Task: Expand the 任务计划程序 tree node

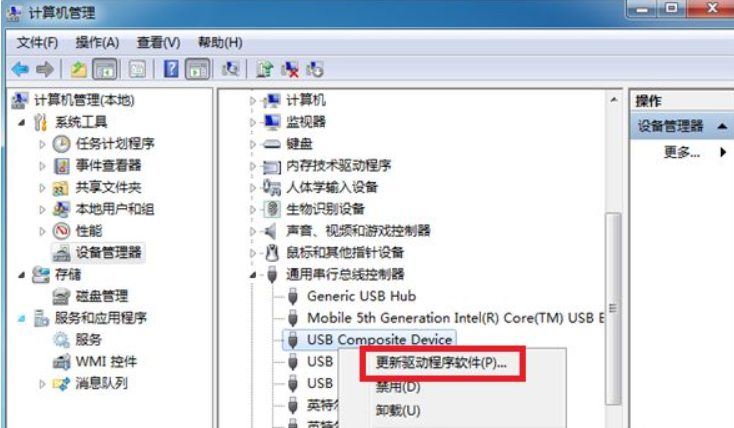Action: pyautogui.click(x=42, y=143)
